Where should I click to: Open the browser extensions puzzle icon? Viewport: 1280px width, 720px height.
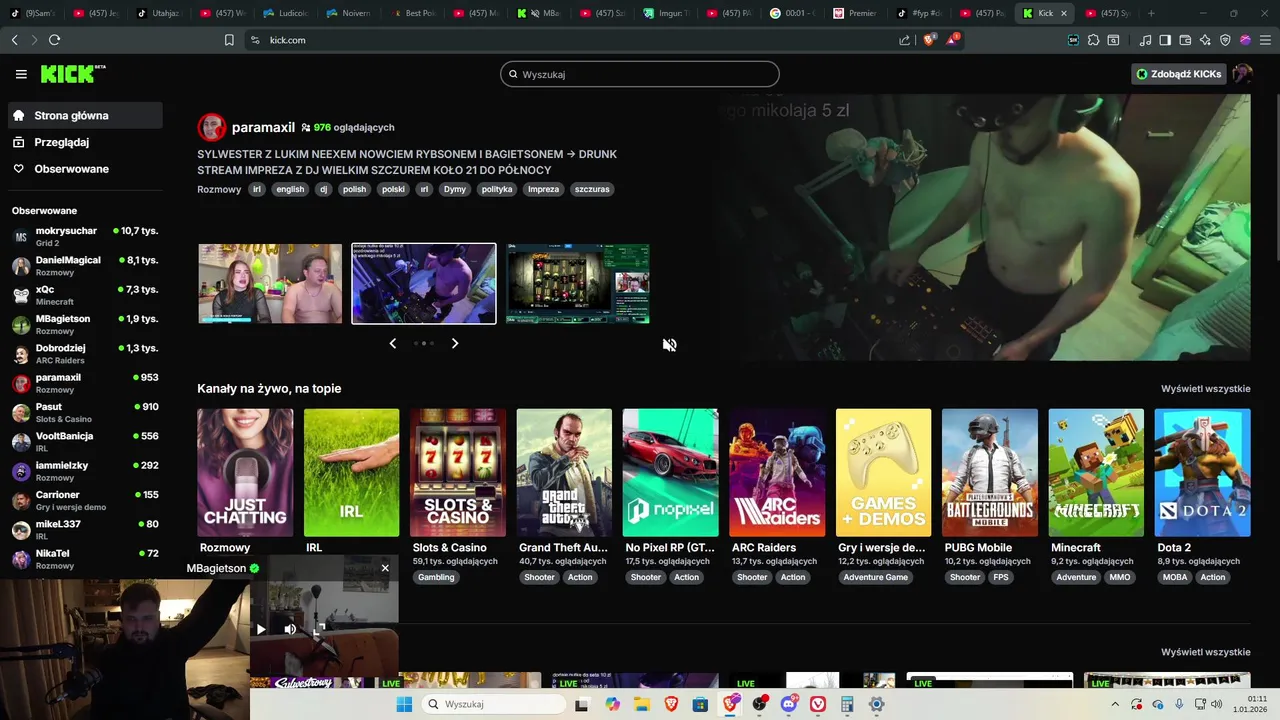pyautogui.click(x=1093, y=40)
